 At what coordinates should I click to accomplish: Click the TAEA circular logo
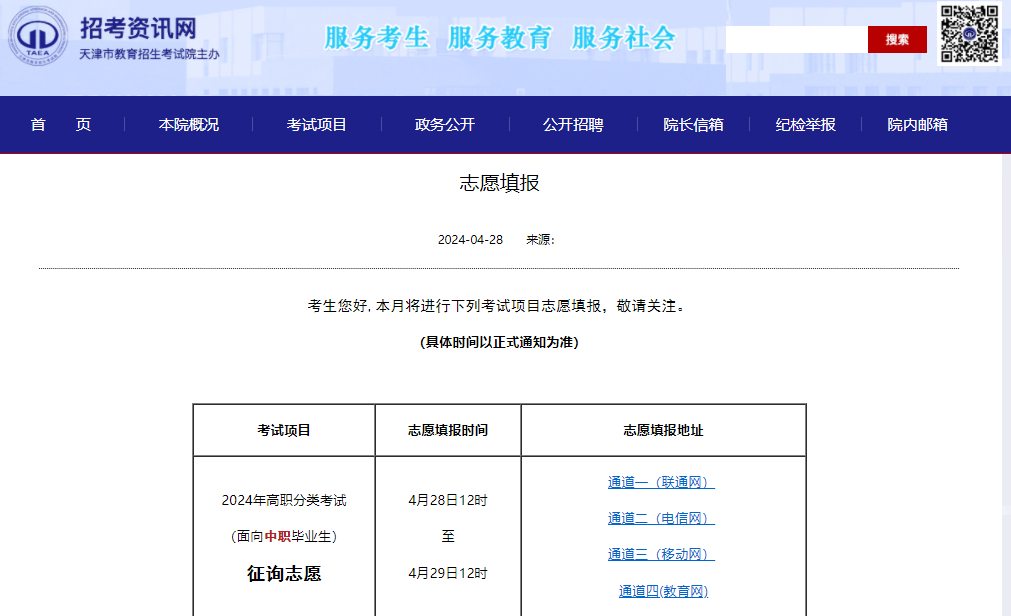pyautogui.click(x=37, y=36)
